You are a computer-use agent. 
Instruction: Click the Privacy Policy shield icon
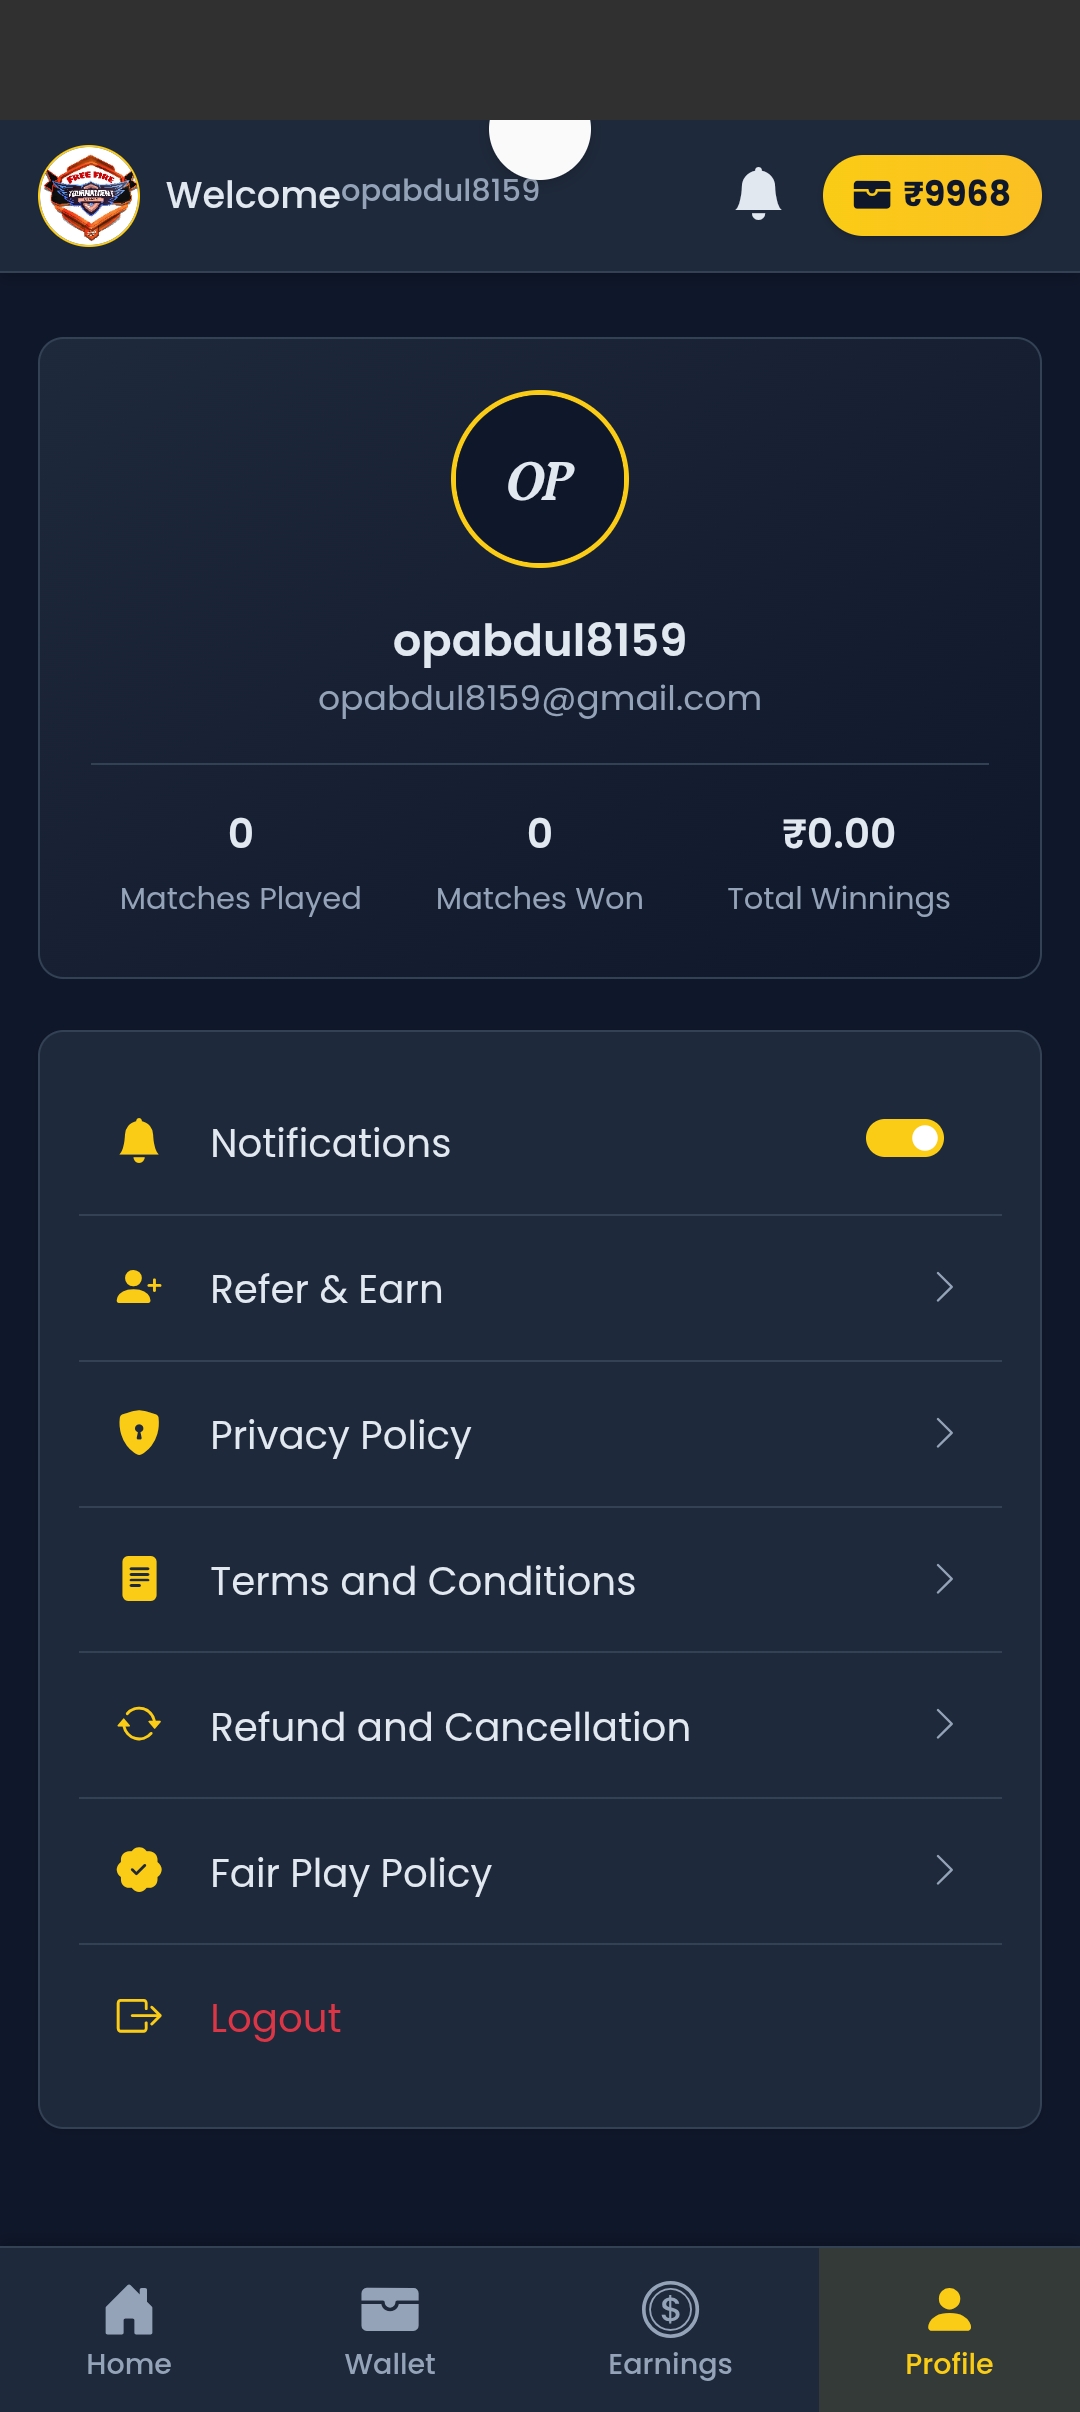139,1433
